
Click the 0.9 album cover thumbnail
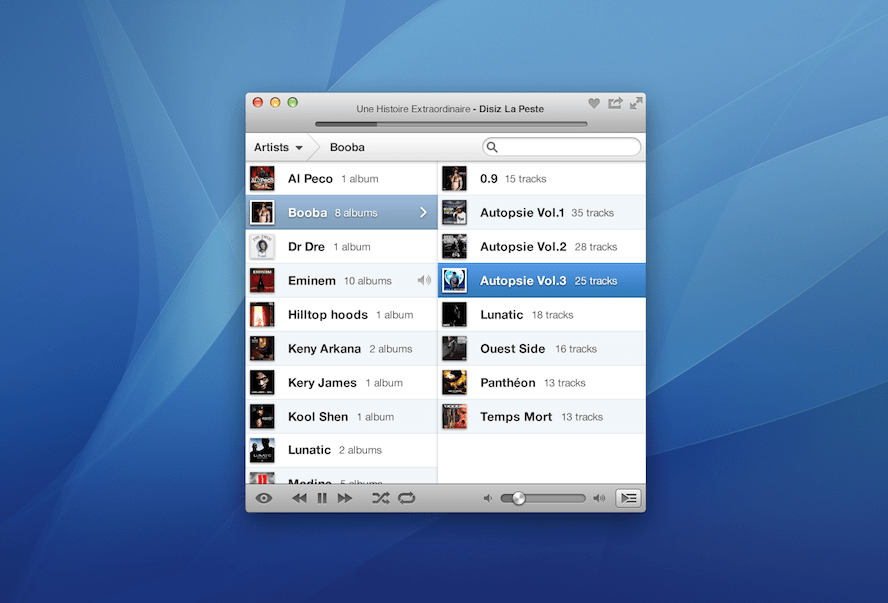point(454,178)
